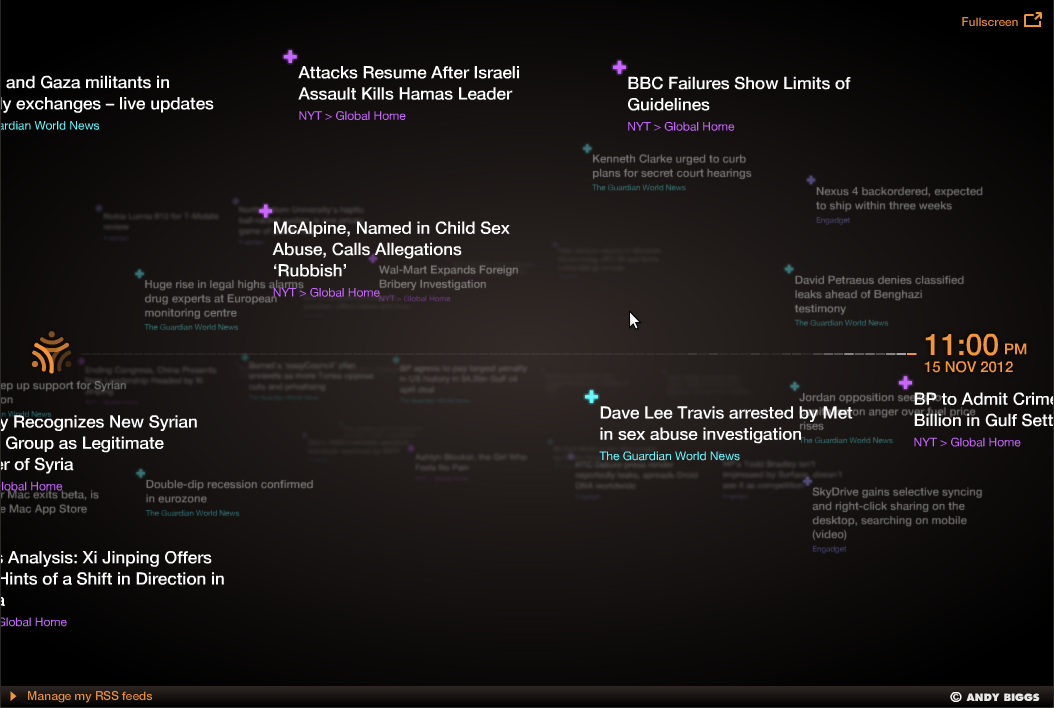This screenshot has width=1054, height=708.
Task: Click plus marker beside Huge rise in legal highs
Action: tap(139, 274)
